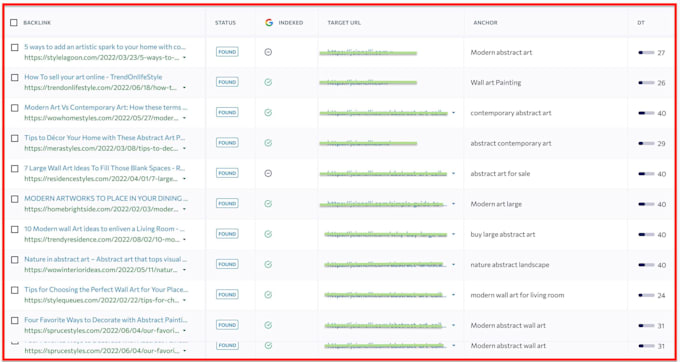Open 'Tips to Décor Your Home' backlink
The width and height of the screenshot is (680, 362).
pos(105,137)
